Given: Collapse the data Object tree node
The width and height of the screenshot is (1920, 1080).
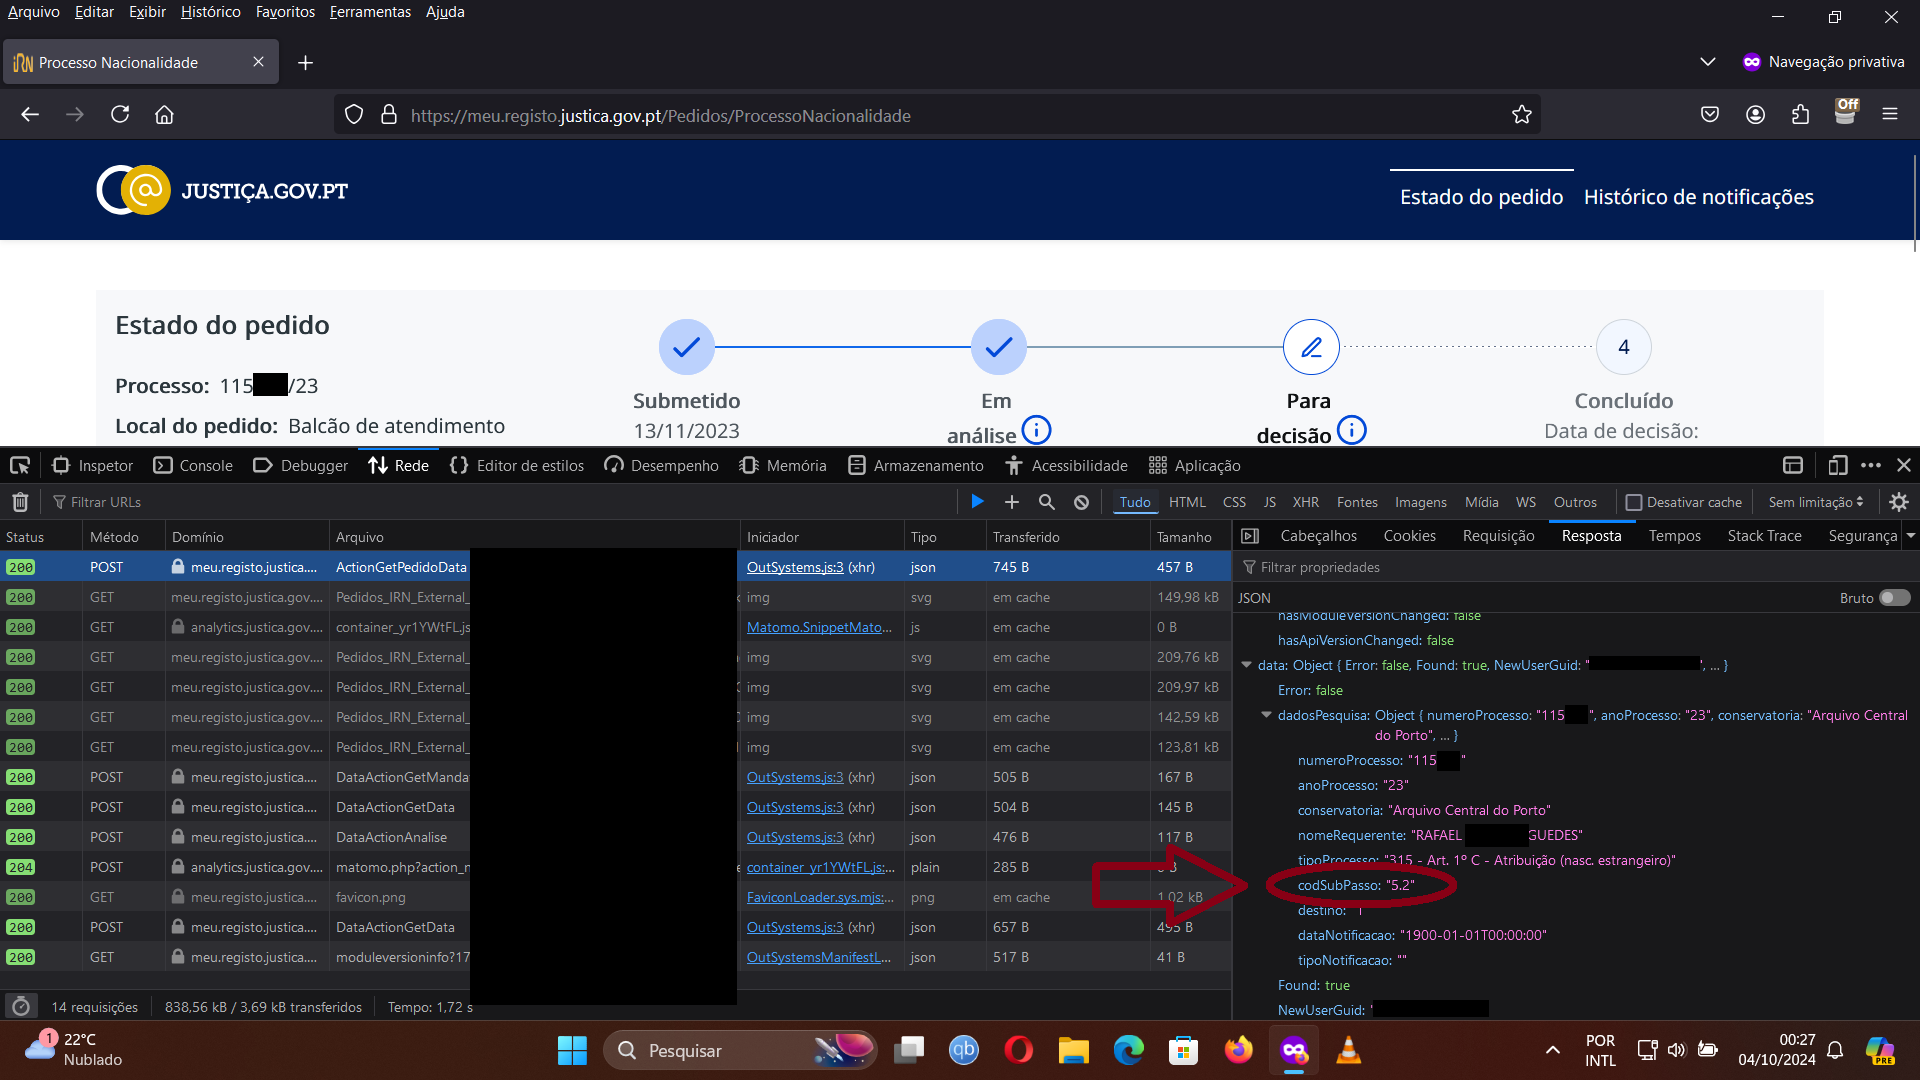Looking at the screenshot, I should pos(1247,665).
